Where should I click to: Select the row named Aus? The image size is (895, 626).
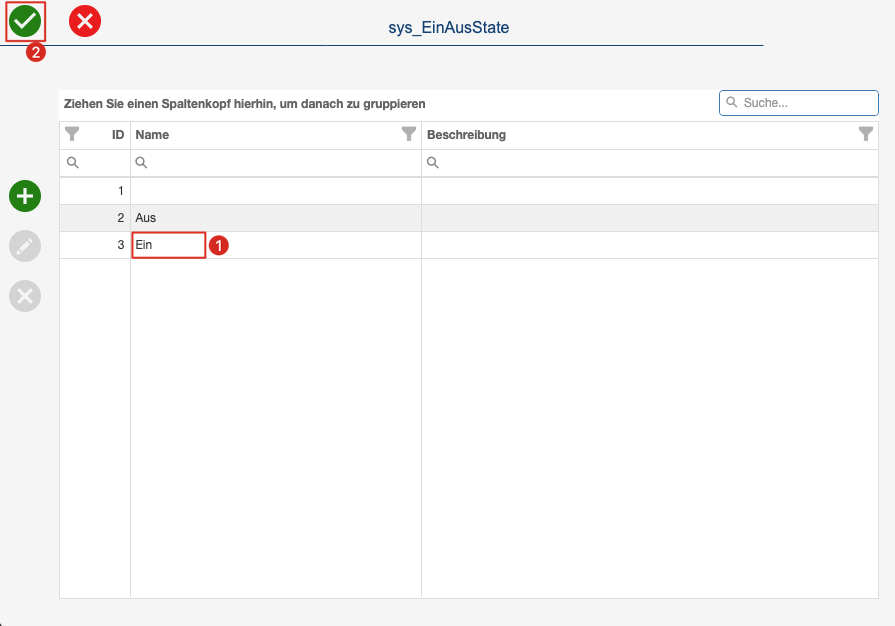[469, 218]
